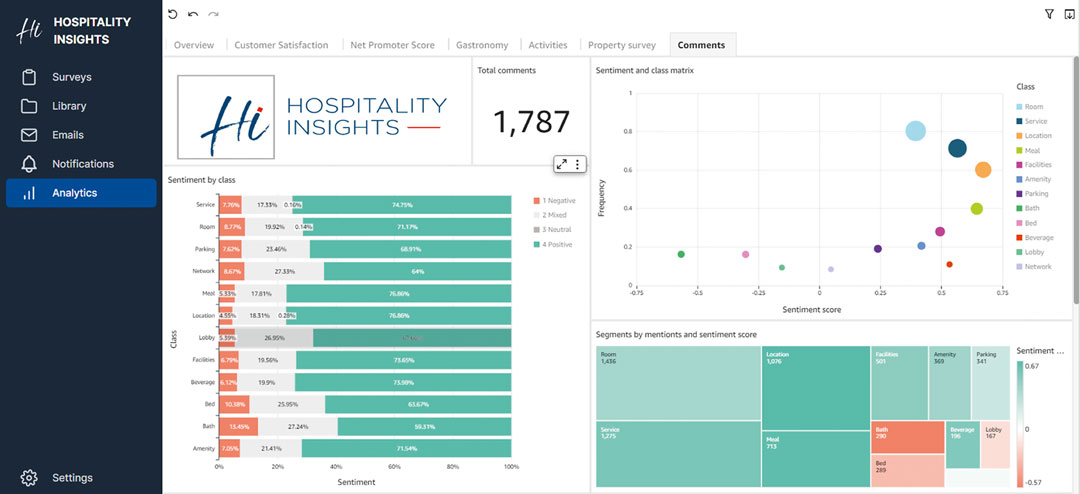The image size is (1080, 494).
Task: Open the Emails envelope item
Action: click(x=30, y=135)
